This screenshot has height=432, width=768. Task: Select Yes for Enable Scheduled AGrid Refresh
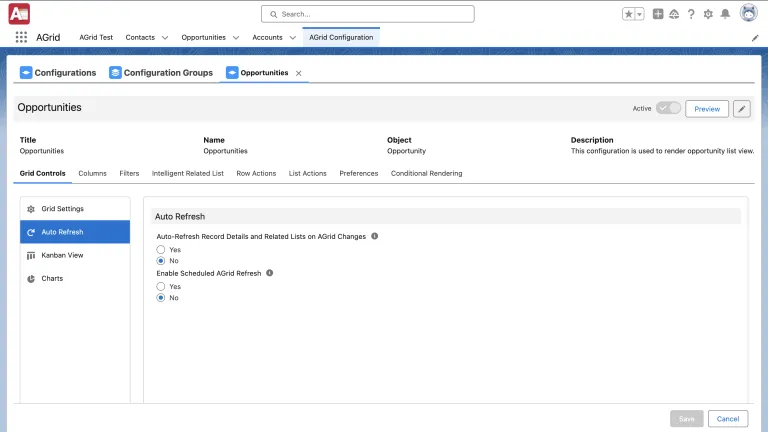[x=161, y=286]
